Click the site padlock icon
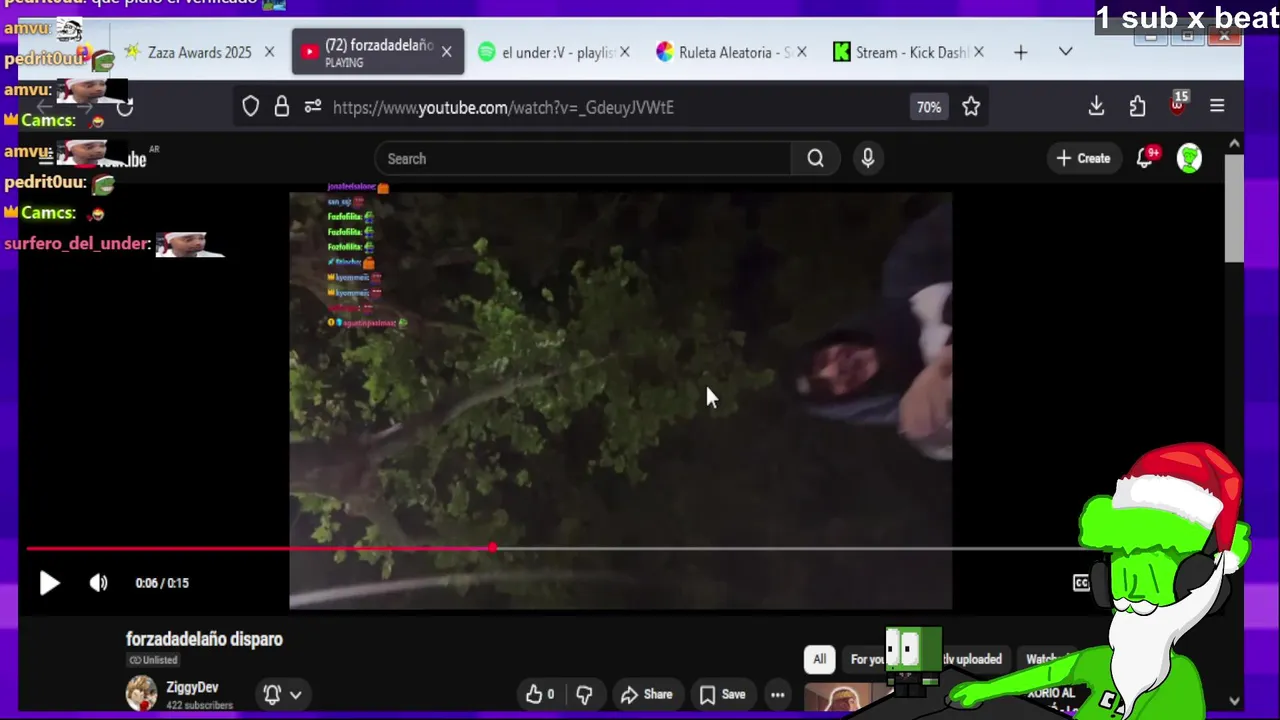The image size is (1280, 720). 282,107
